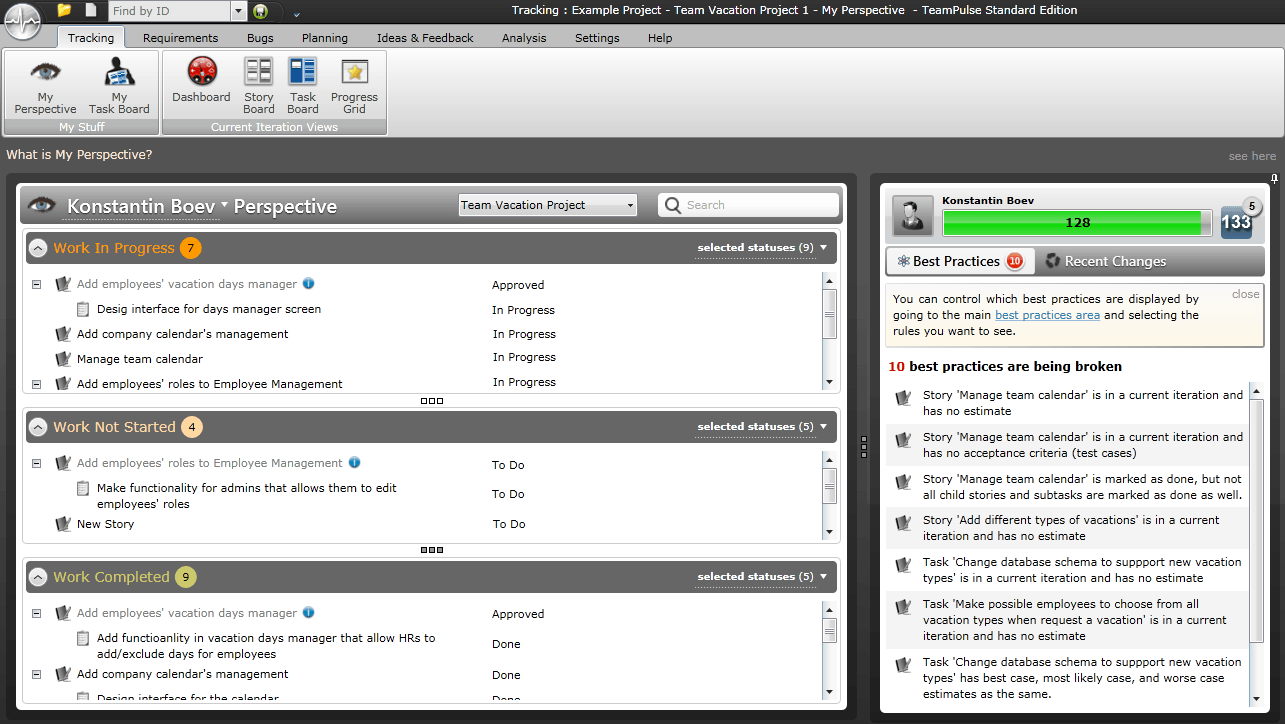
Task: Follow the 'see here' link
Action: click(x=1252, y=156)
